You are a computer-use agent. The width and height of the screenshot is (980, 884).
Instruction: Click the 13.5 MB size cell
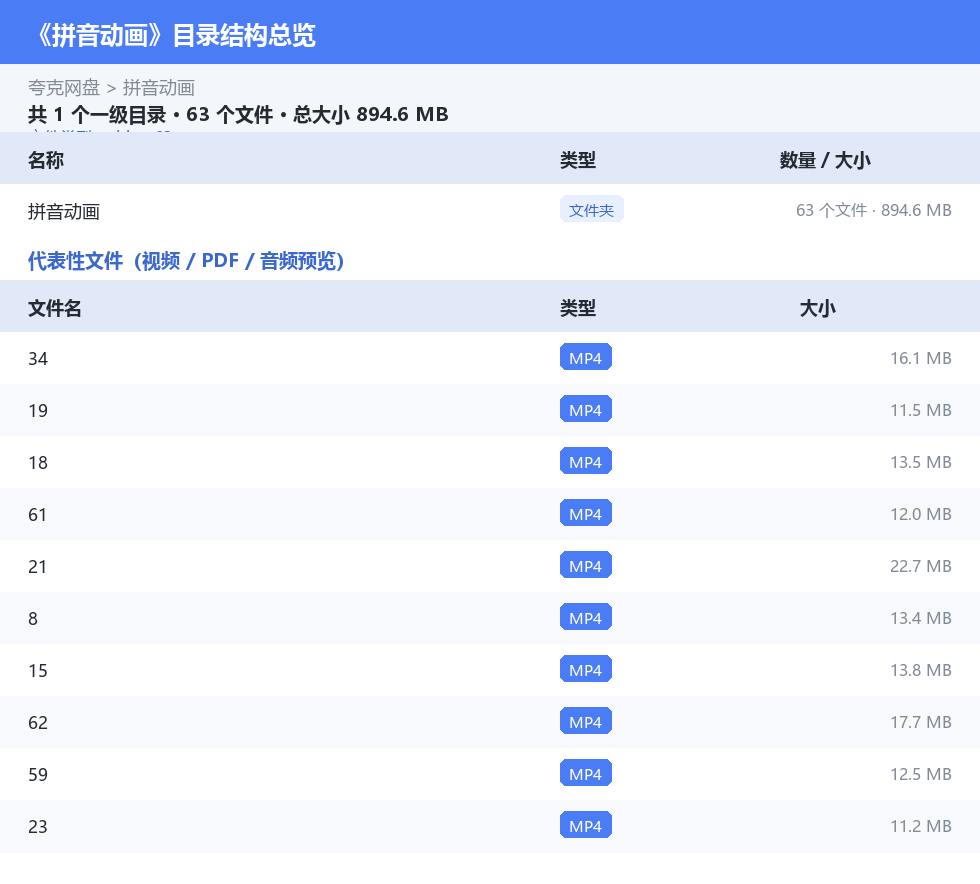tap(921, 462)
